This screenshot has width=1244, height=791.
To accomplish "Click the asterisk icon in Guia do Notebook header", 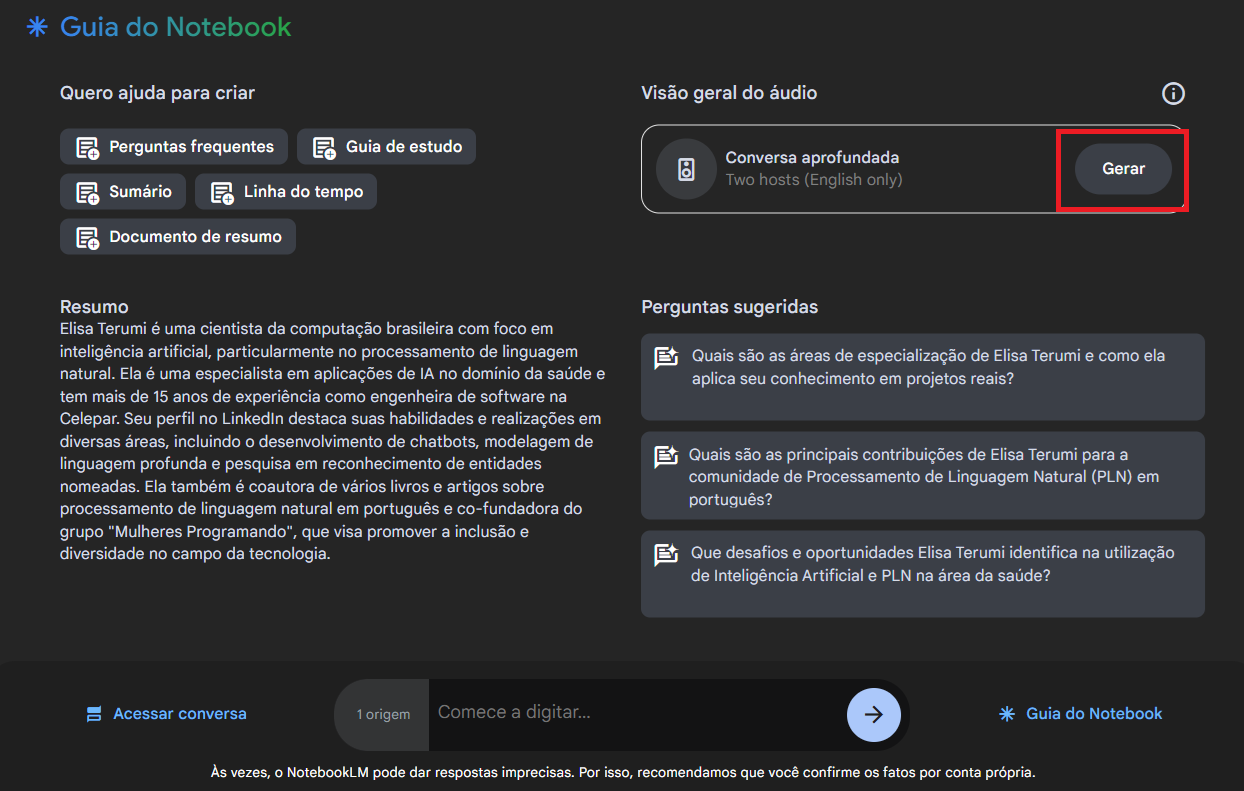I will tap(37, 27).
